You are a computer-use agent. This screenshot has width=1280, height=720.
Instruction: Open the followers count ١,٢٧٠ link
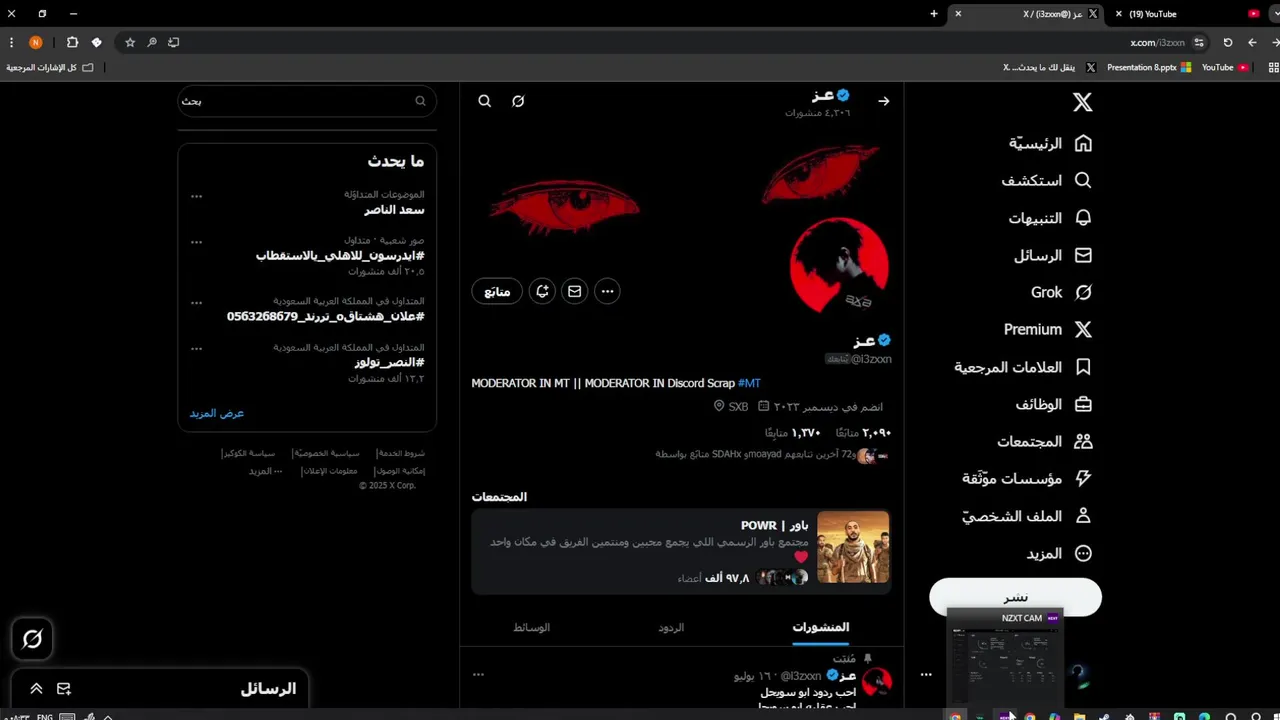point(793,433)
